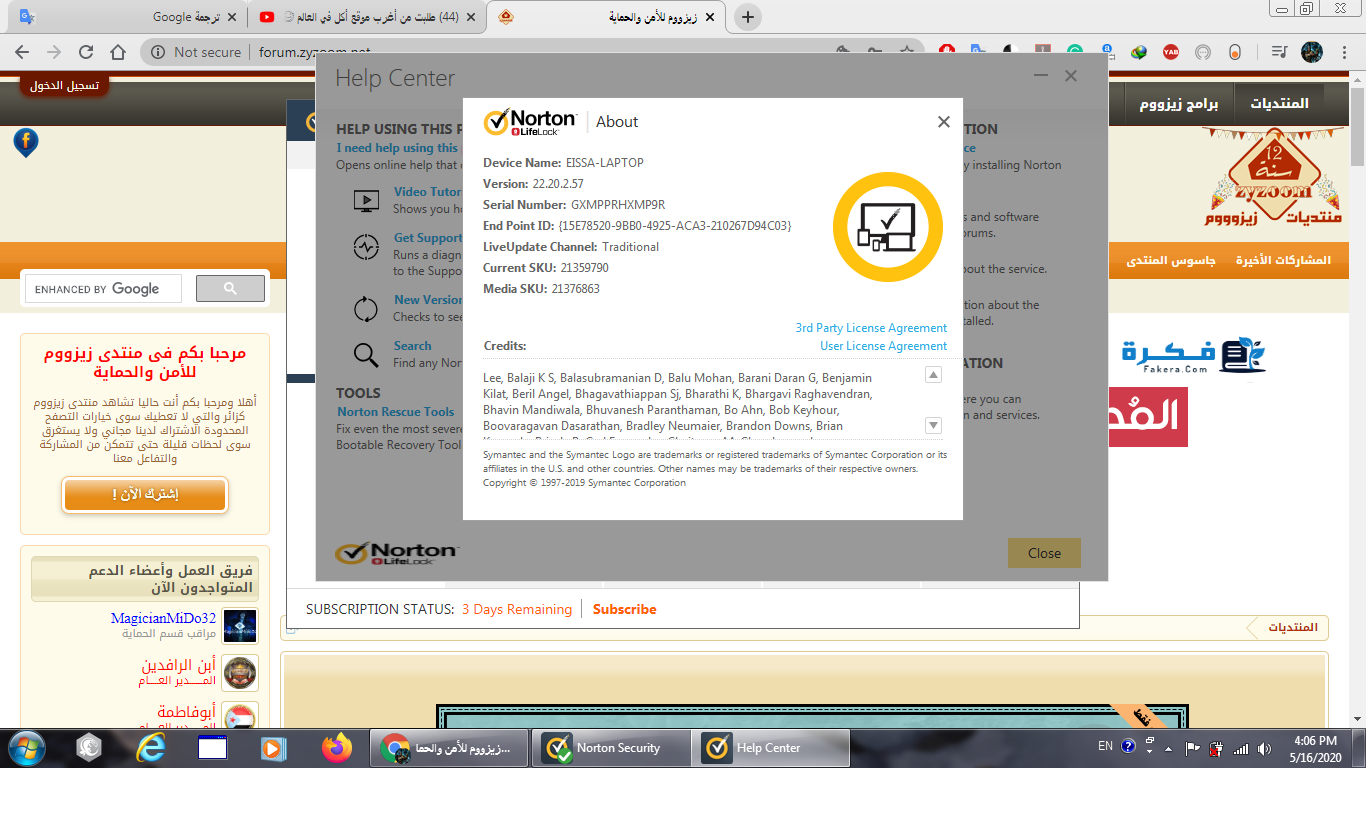Go to browser home page icon
Image resolution: width=1366 pixels, height=822 pixels.
click(x=118, y=52)
